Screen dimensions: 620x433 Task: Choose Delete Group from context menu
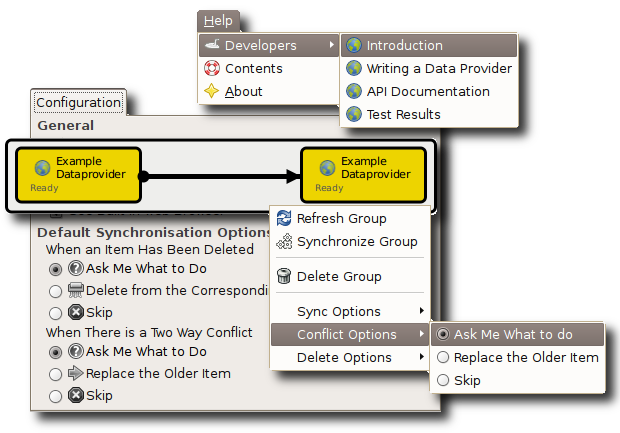click(x=350, y=276)
